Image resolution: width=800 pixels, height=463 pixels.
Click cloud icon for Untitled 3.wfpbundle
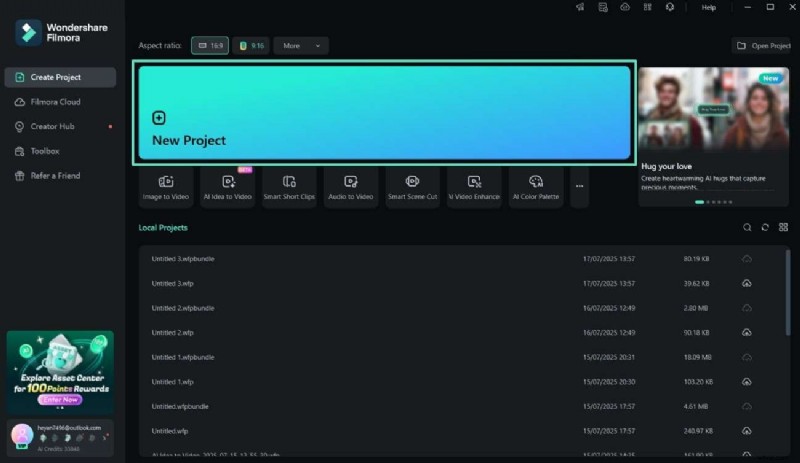[746, 259]
